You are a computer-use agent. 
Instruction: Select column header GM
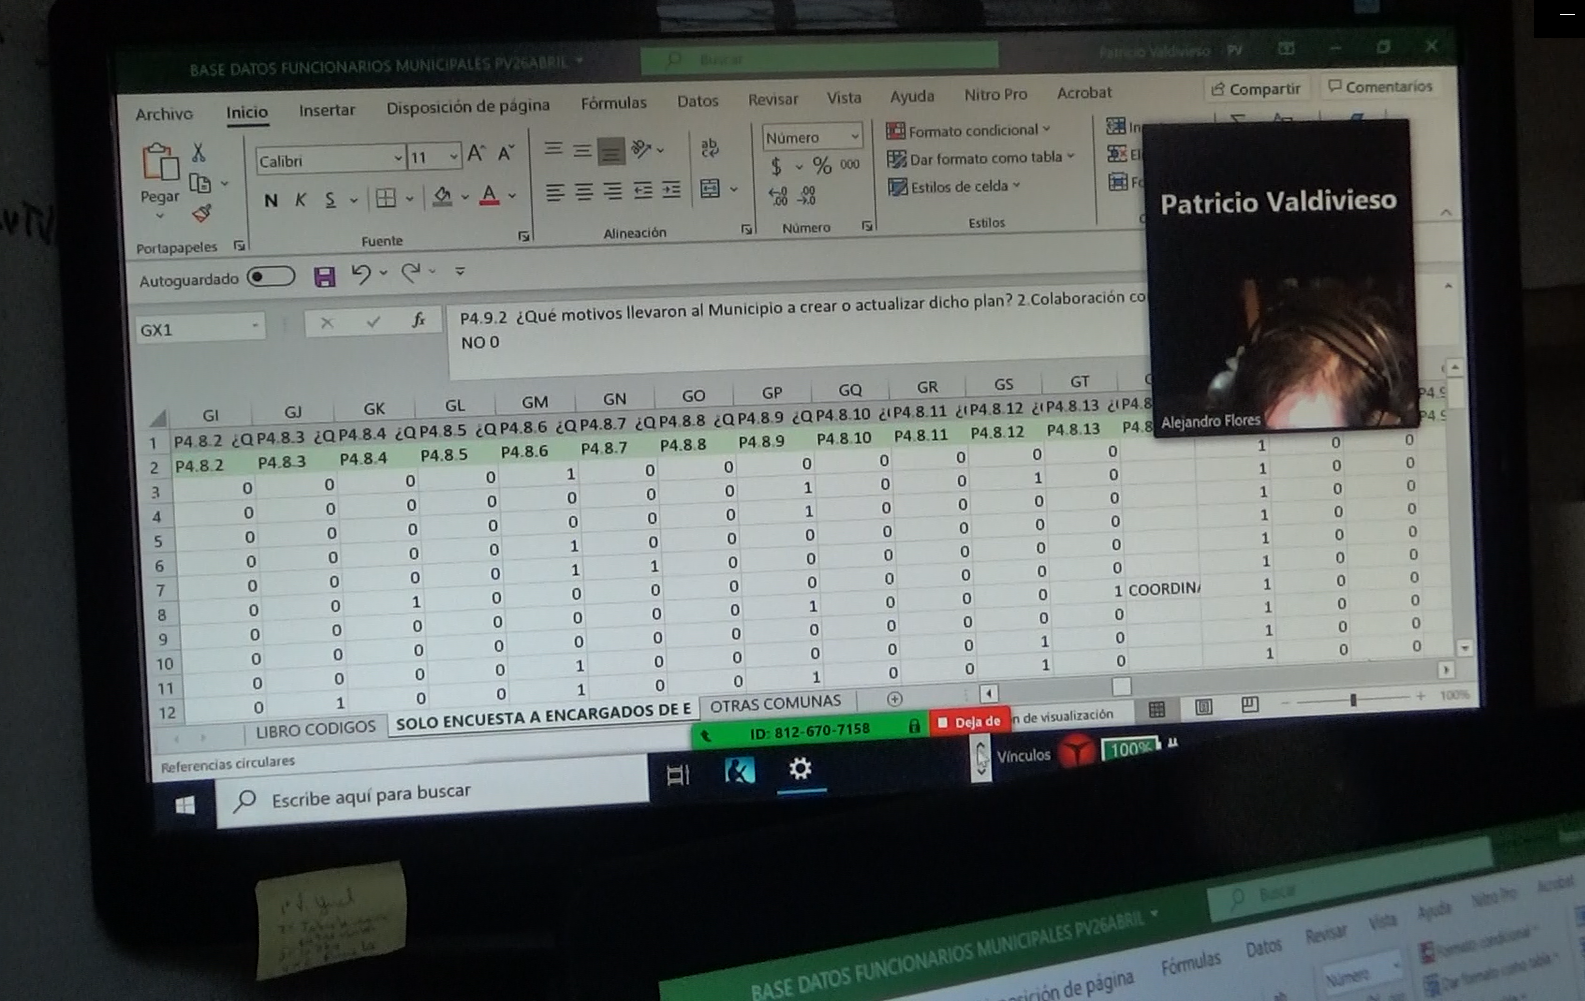click(x=534, y=402)
